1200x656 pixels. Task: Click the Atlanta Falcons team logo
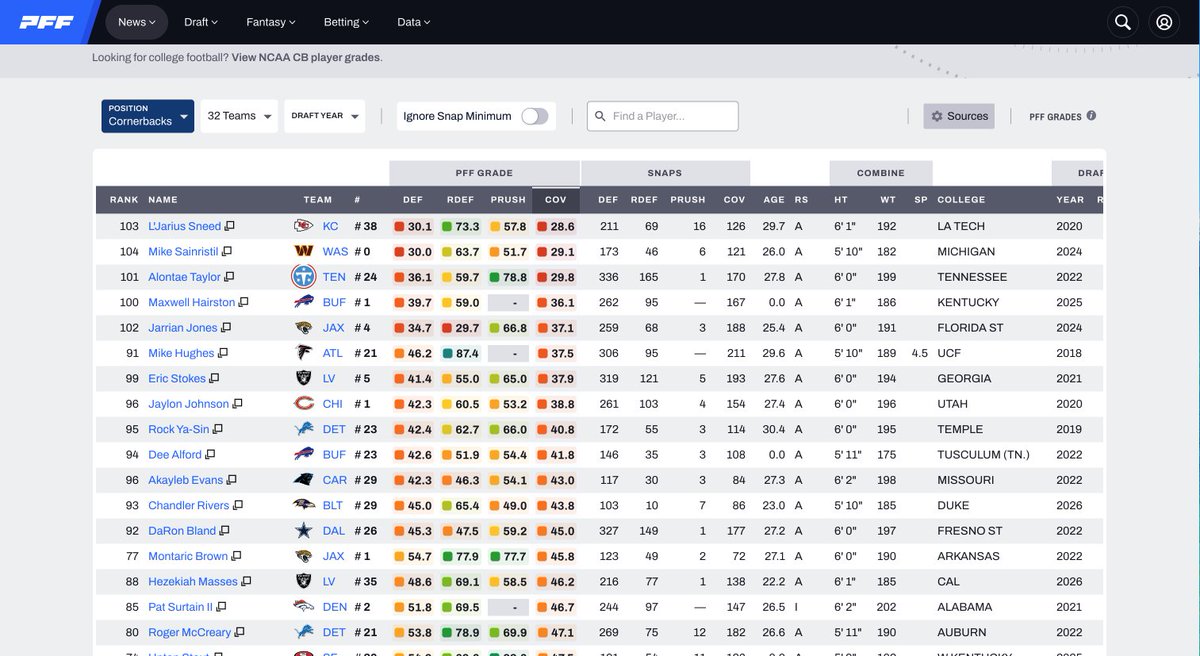303,353
